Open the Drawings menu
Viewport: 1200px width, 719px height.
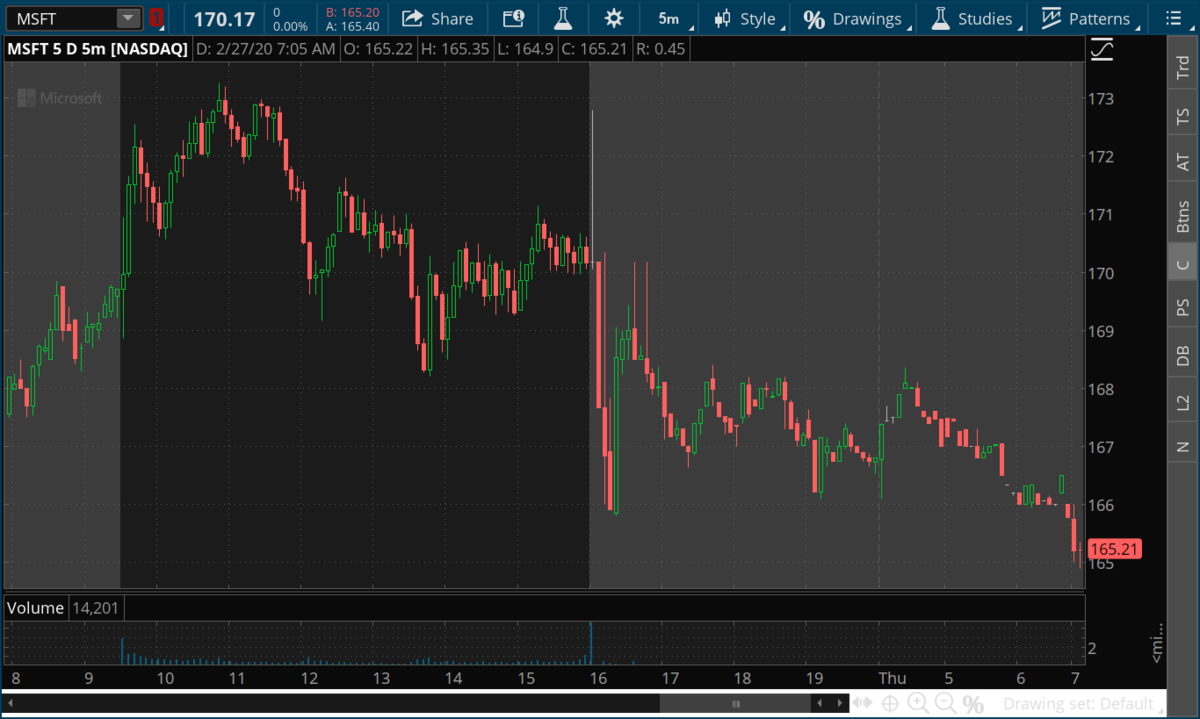point(853,18)
